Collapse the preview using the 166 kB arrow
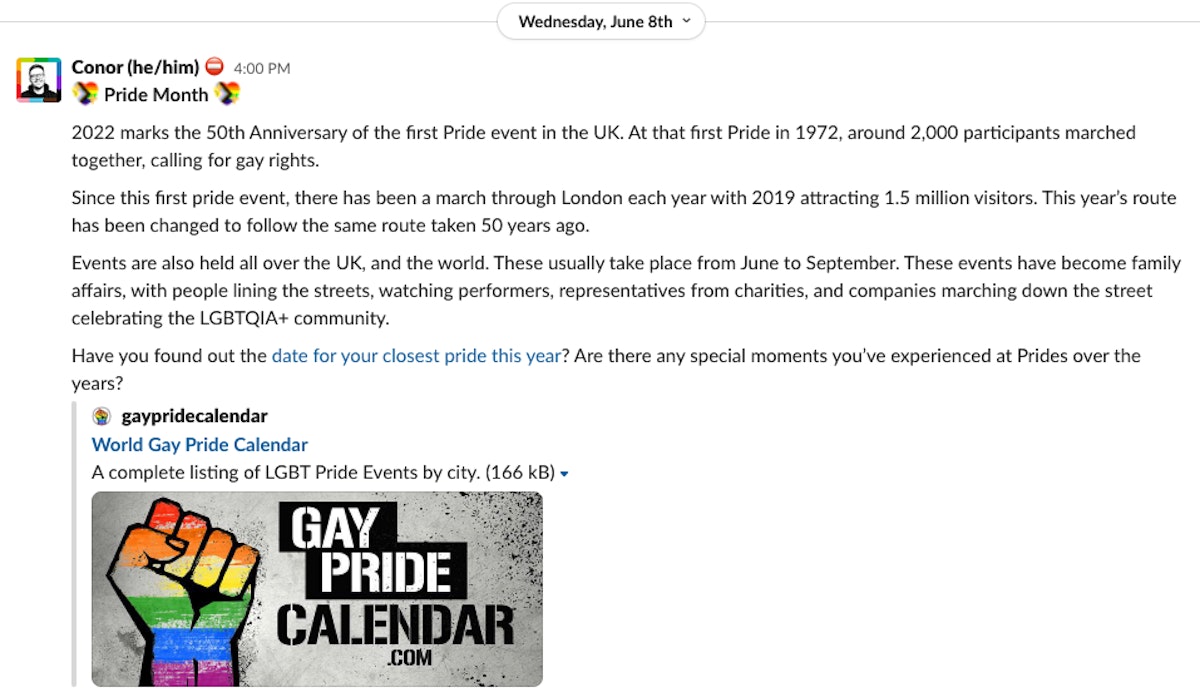Viewport: 1200px width, 692px height. 564,473
